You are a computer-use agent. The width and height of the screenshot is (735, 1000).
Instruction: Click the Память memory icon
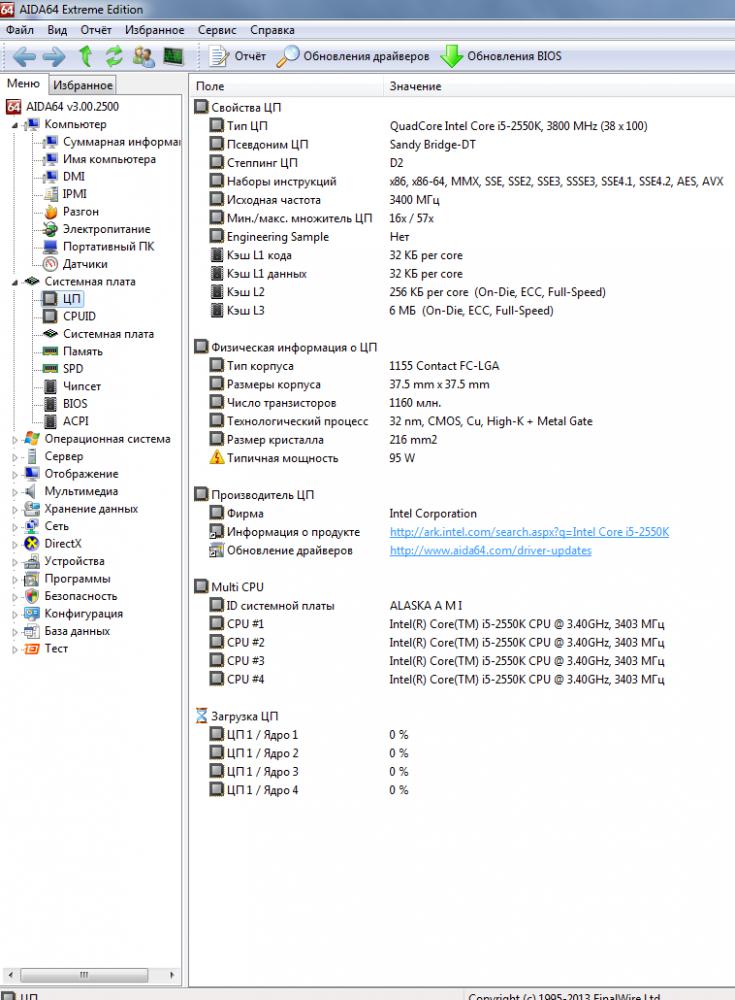[x=50, y=351]
